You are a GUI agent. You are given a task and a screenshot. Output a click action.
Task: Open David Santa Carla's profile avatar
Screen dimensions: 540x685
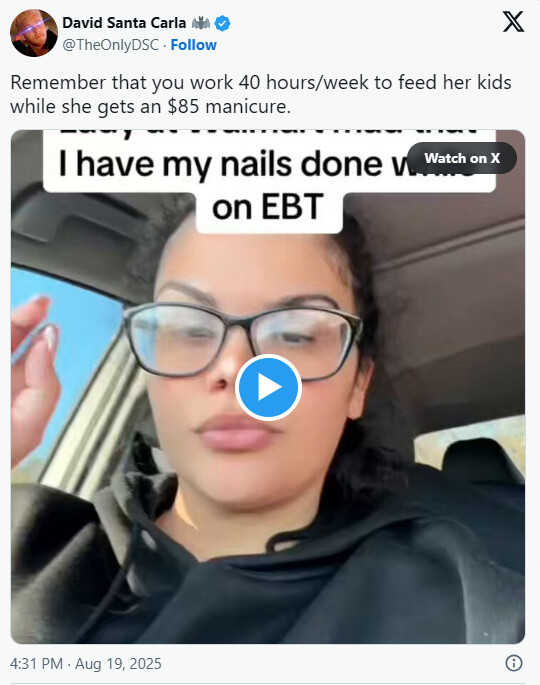pyautogui.click(x=34, y=33)
